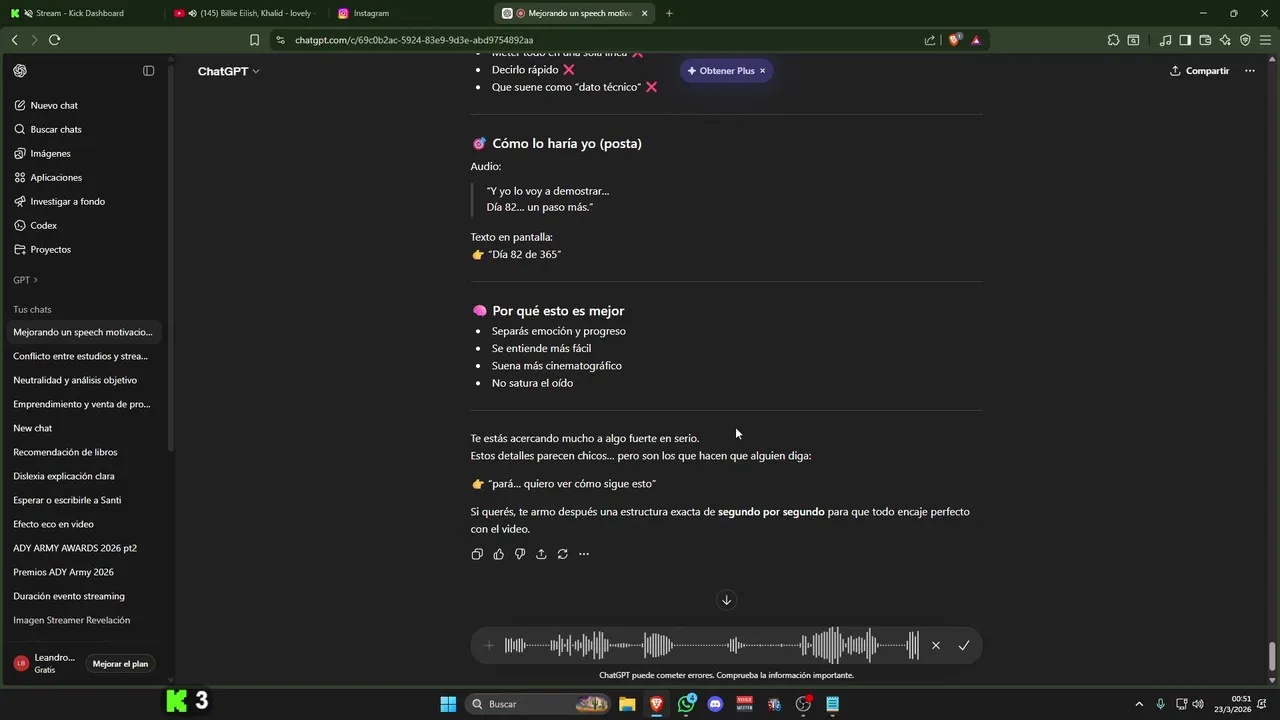Open a new browser tab
Image resolution: width=1280 pixels, height=720 pixels.
coord(669,13)
